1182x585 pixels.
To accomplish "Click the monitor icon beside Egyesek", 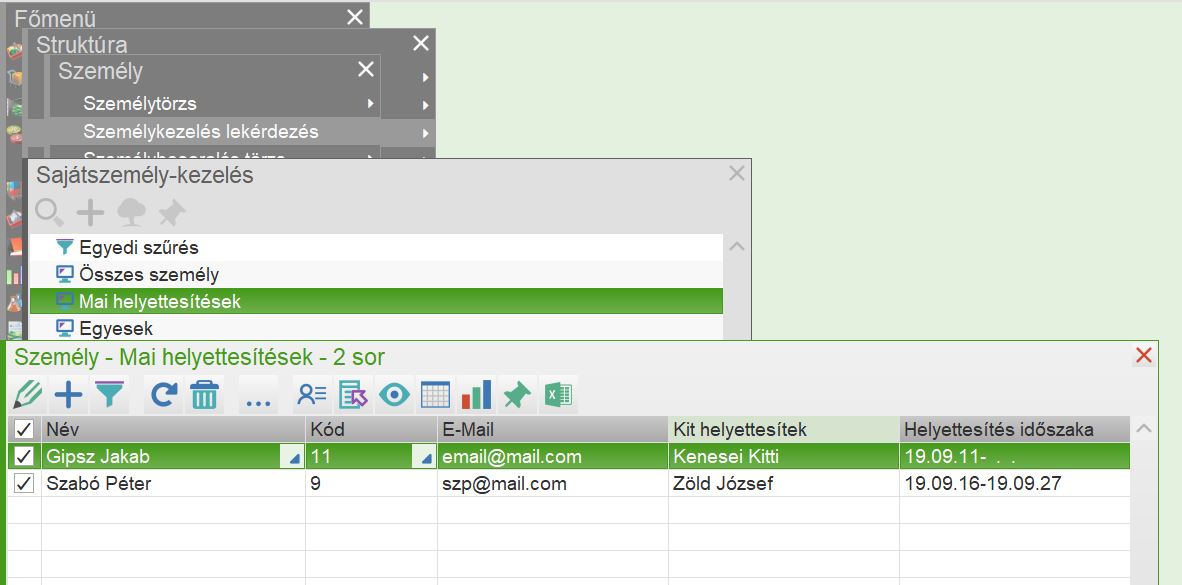I will pyautogui.click(x=66, y=328).
